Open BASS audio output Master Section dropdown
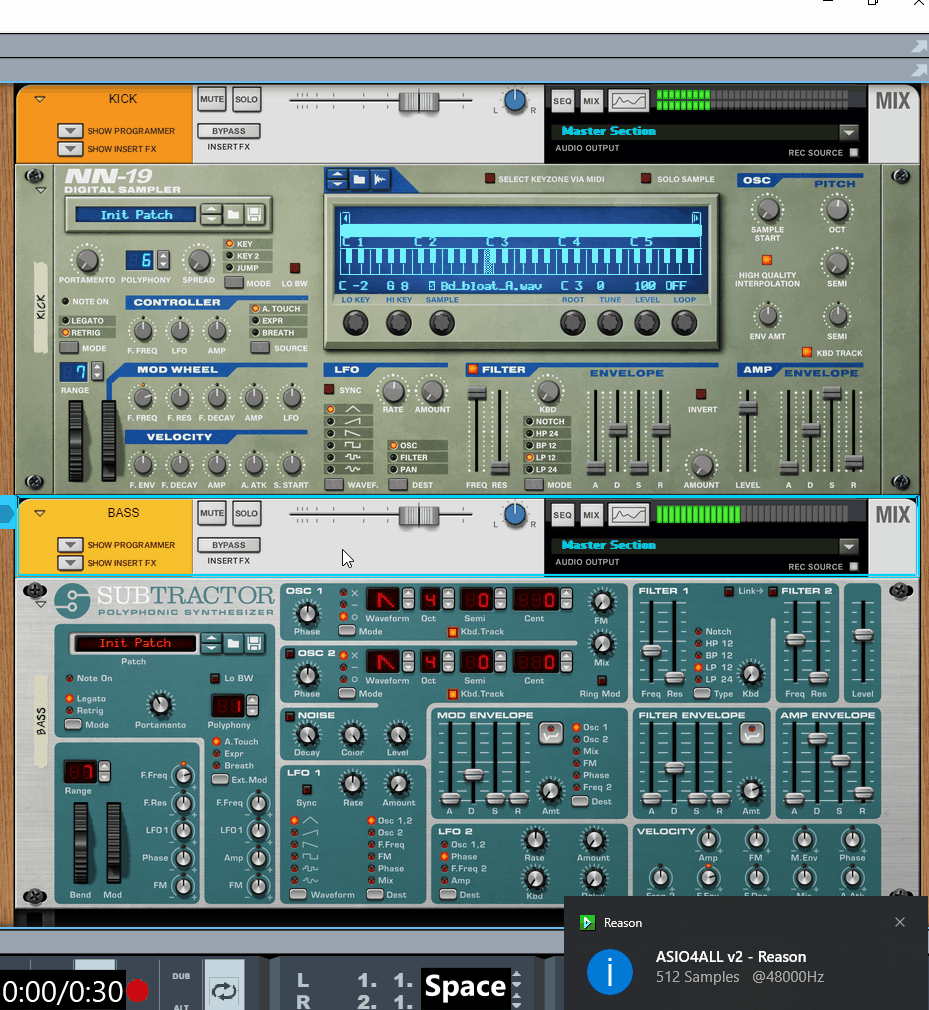Viewport: 929px width, 1010px height. point(848,546)
